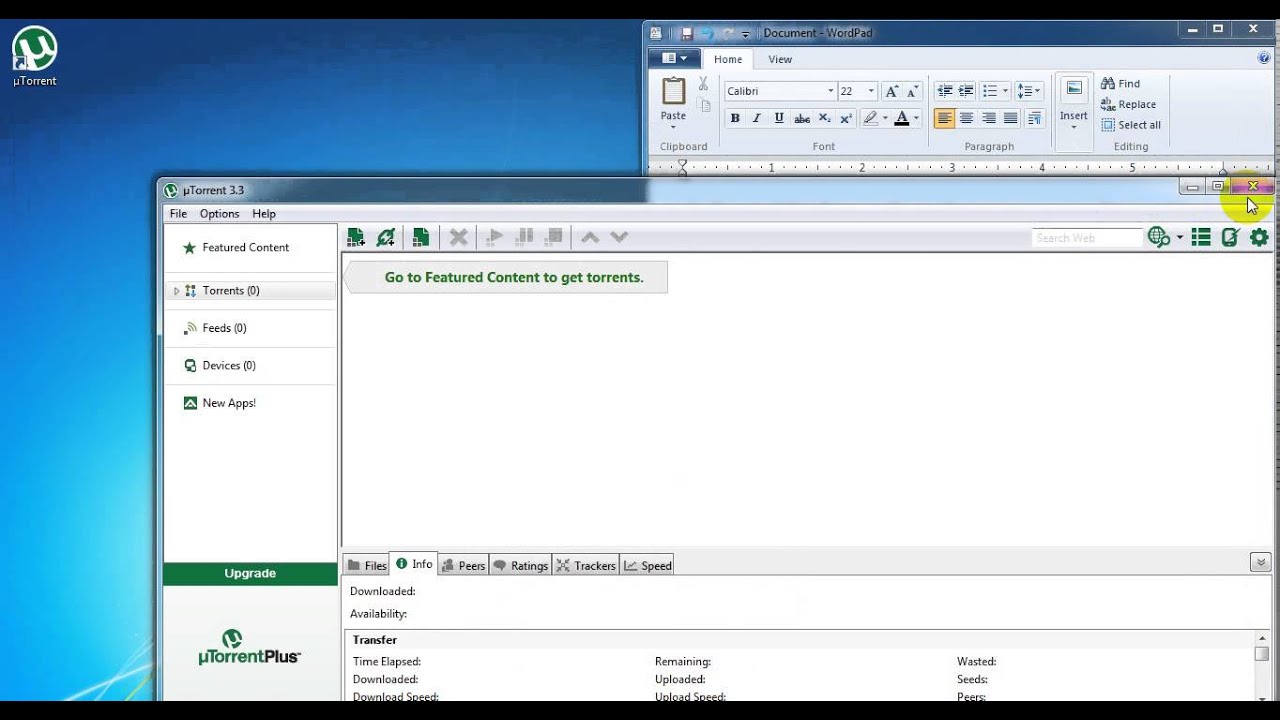Click the Pause torrent icon
The image size is (1280, 720).
524,237
